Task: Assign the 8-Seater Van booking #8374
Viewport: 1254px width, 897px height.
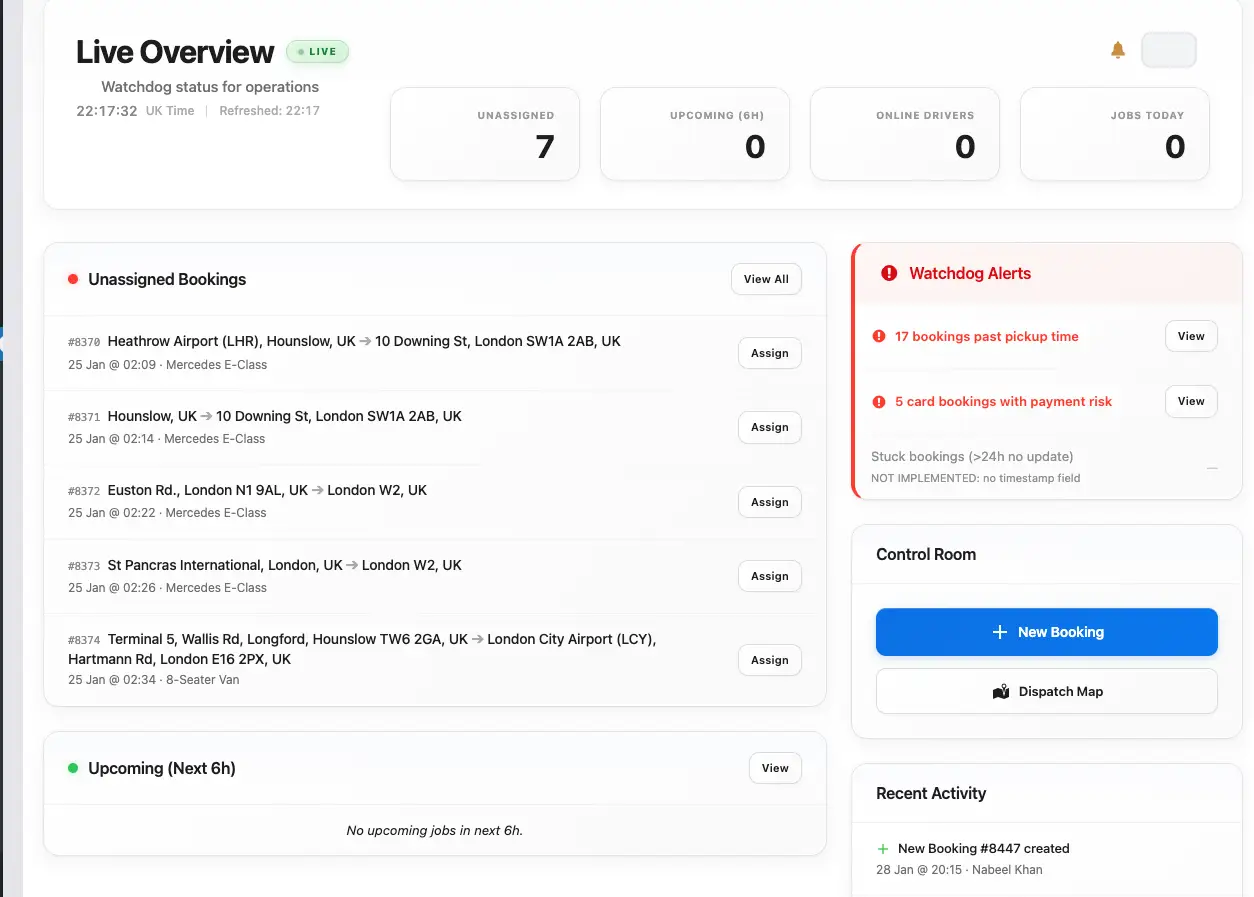Action: 769,660
